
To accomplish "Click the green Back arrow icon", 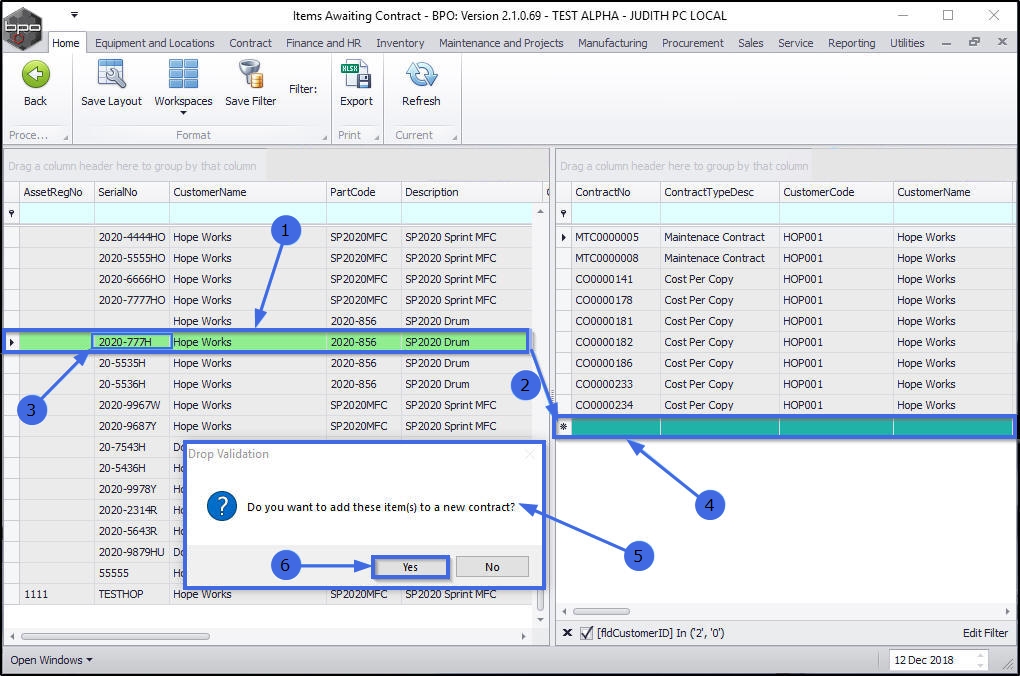I will click(35, 76).
